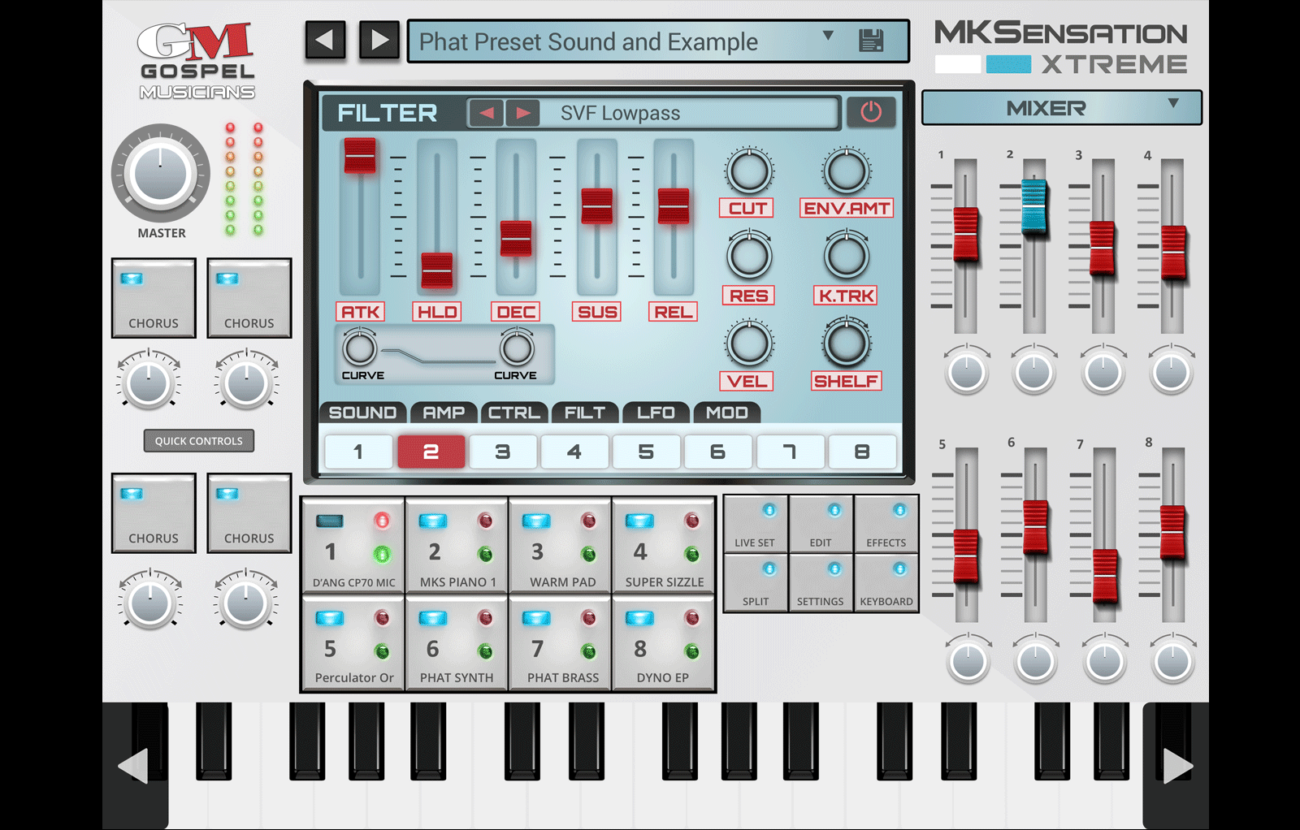The width and height of the screenshot is (1300, 830).
Task: Click the blue mixer channel 2 fader
Action: 1034,206
